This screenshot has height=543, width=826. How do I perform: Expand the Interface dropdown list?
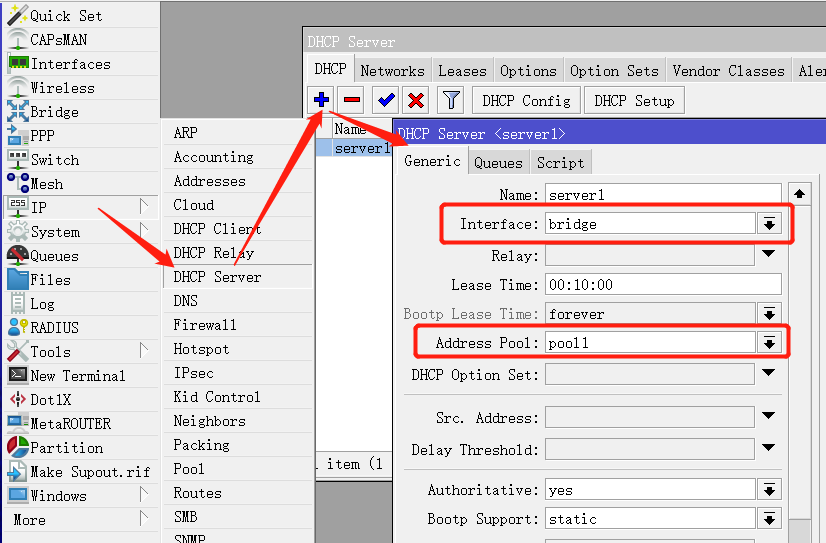[768, 224]
